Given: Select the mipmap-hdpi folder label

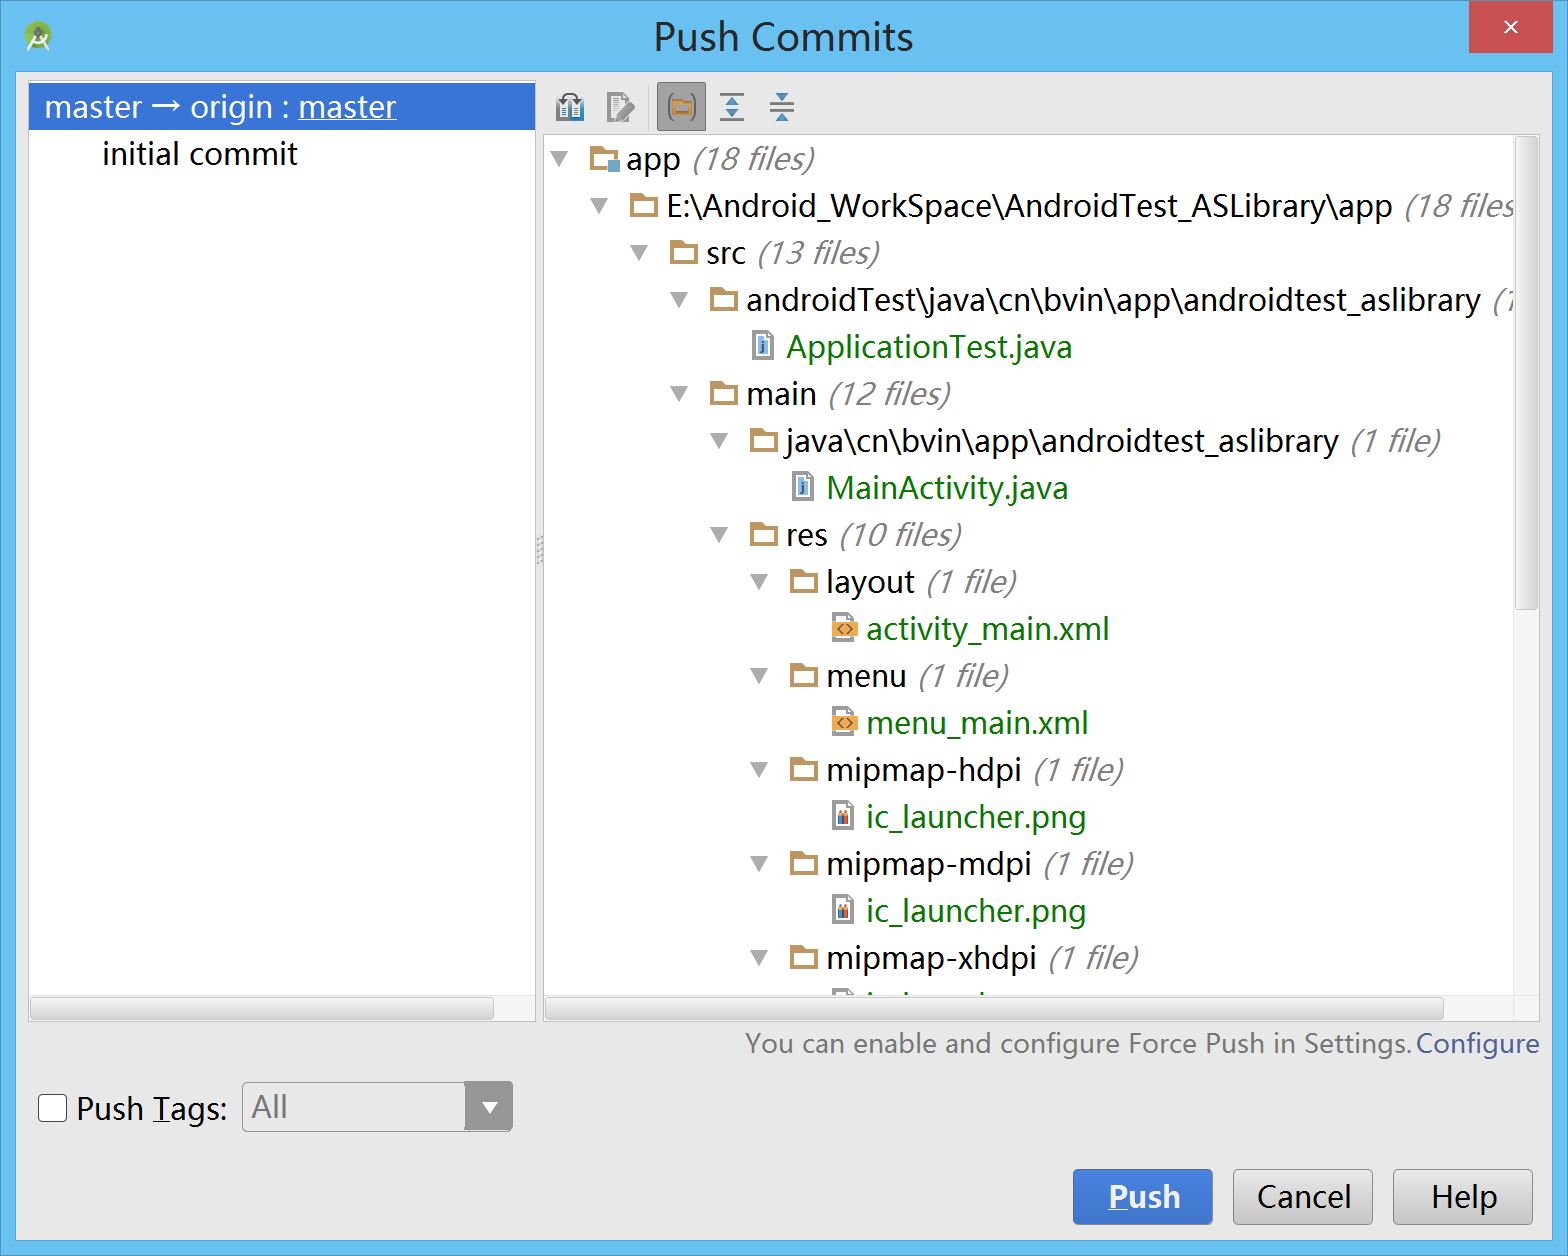Looking at the screenshot, I should click(x=924, y=769).
